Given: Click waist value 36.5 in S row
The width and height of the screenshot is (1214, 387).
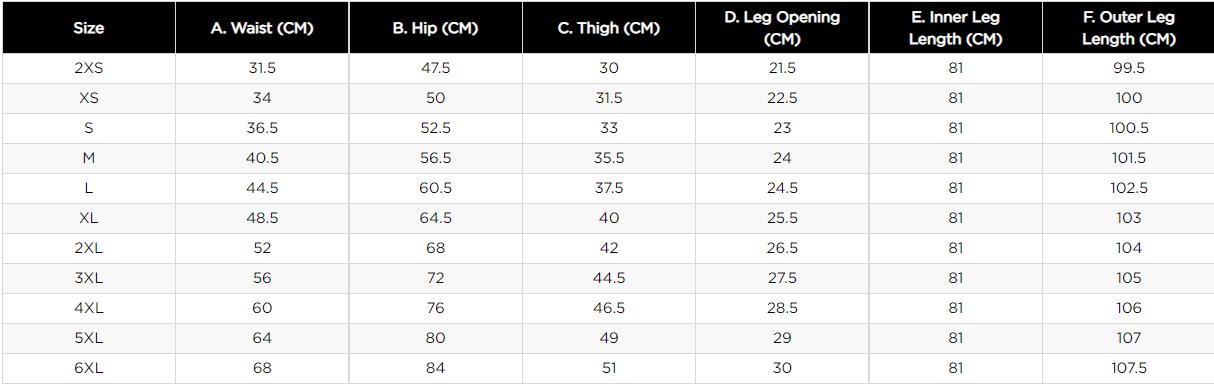Looking at the screenshot, I should pos(262,128).
